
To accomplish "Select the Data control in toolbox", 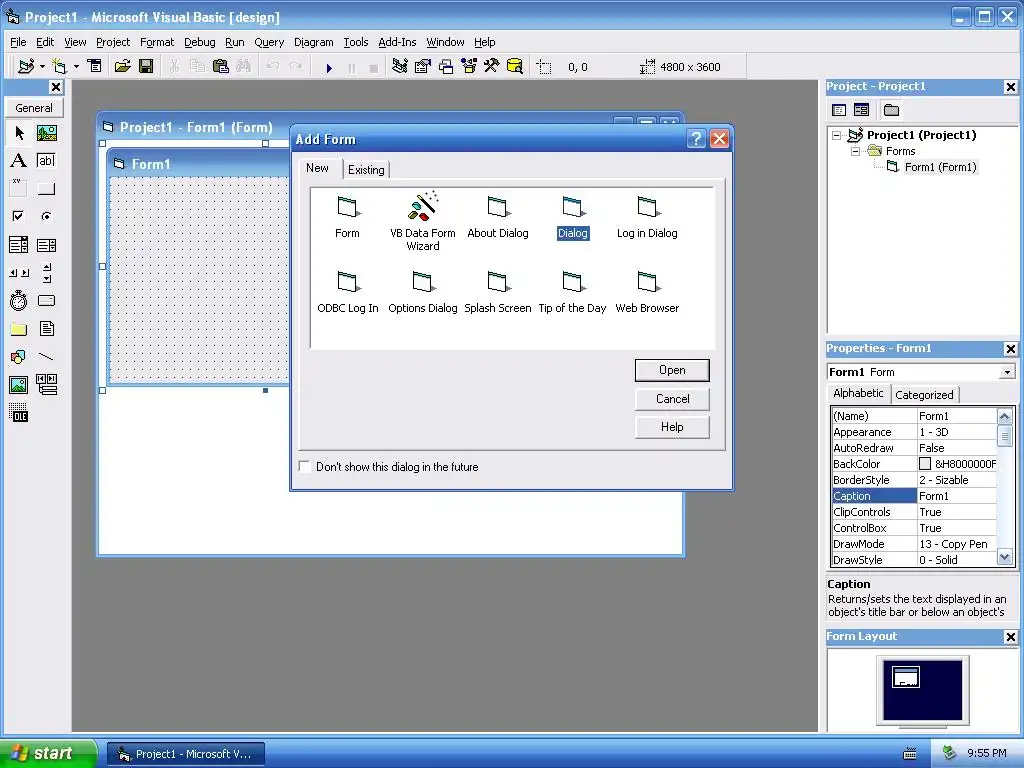I will pos(46,385).
